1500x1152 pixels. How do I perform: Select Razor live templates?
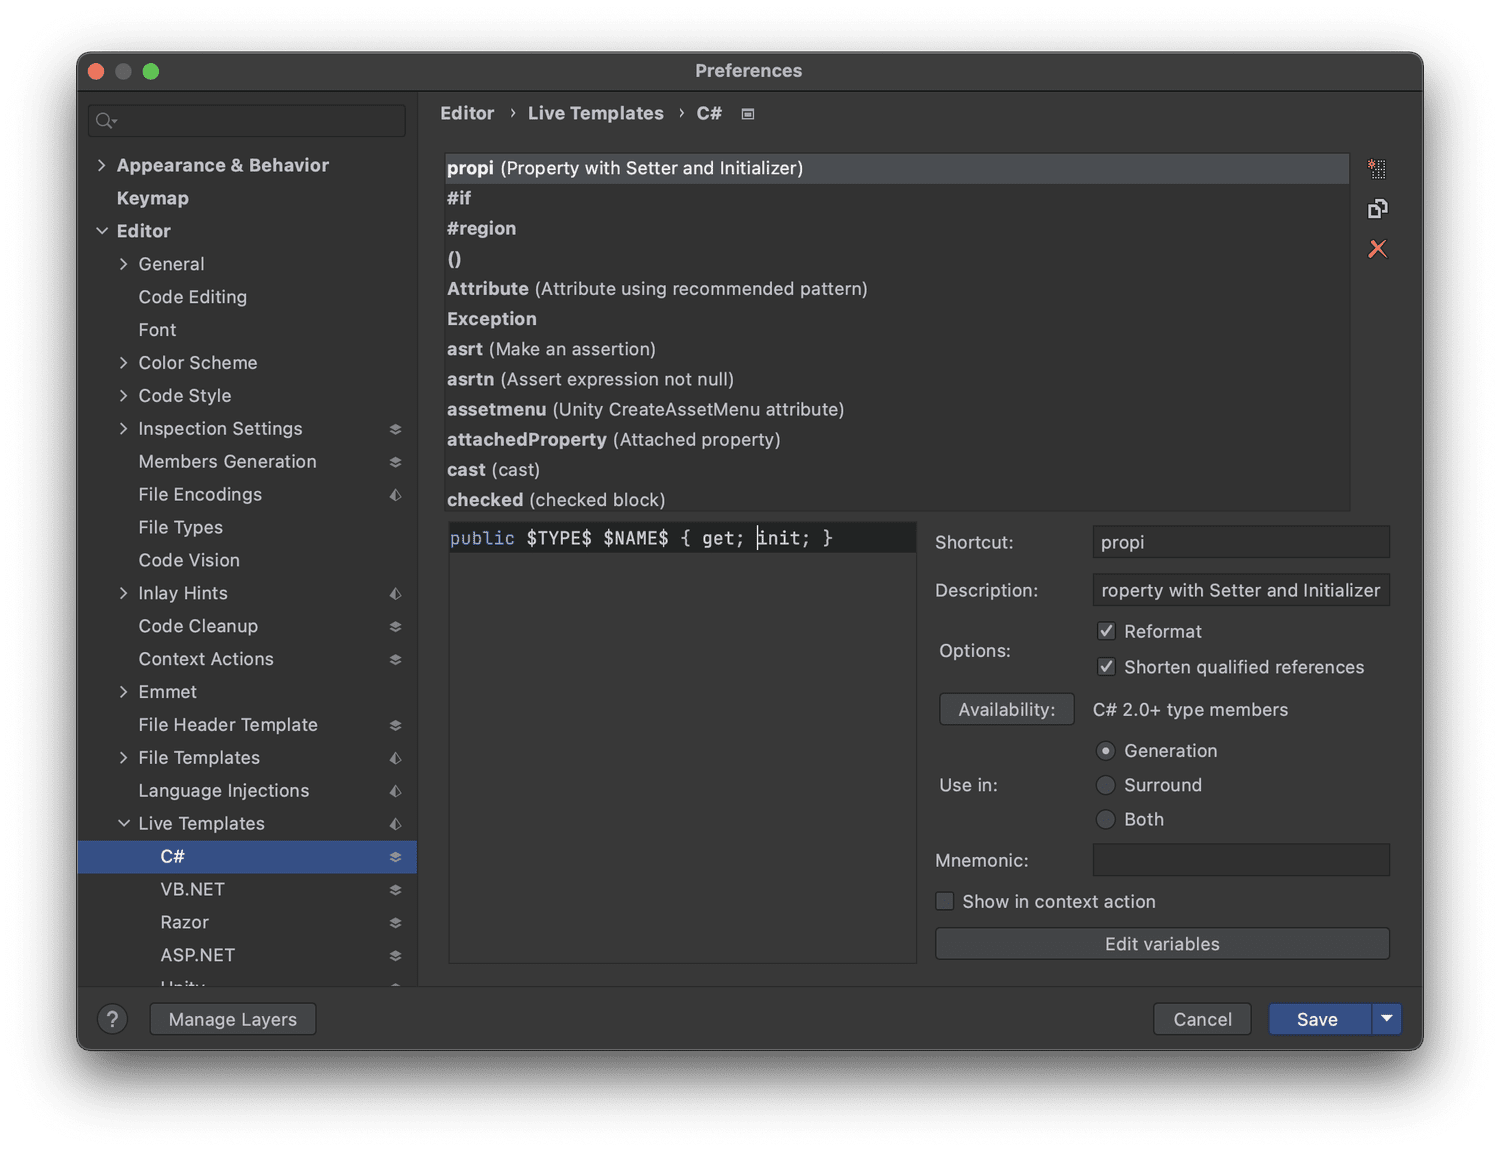185,923
